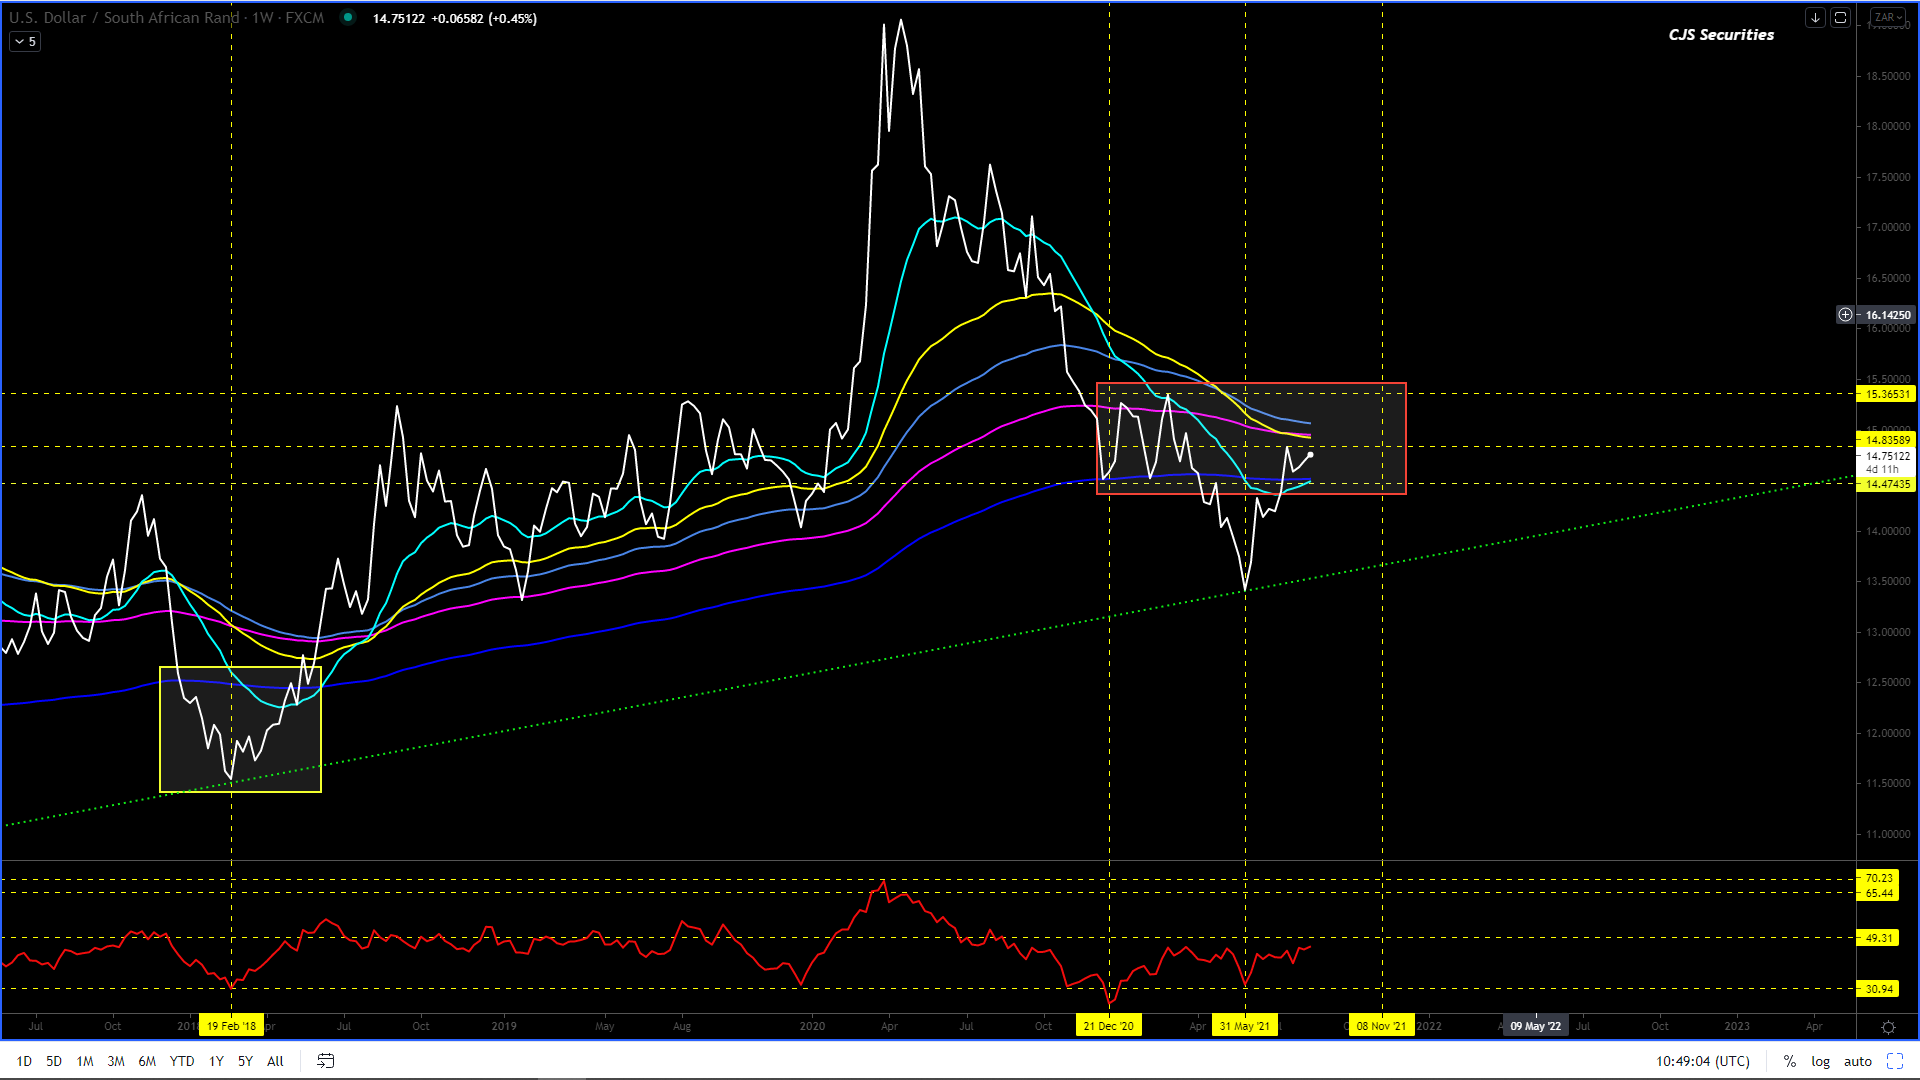Select the YTD time range
Screen dimensions: 1920x1080
[x=182, y=1061]
